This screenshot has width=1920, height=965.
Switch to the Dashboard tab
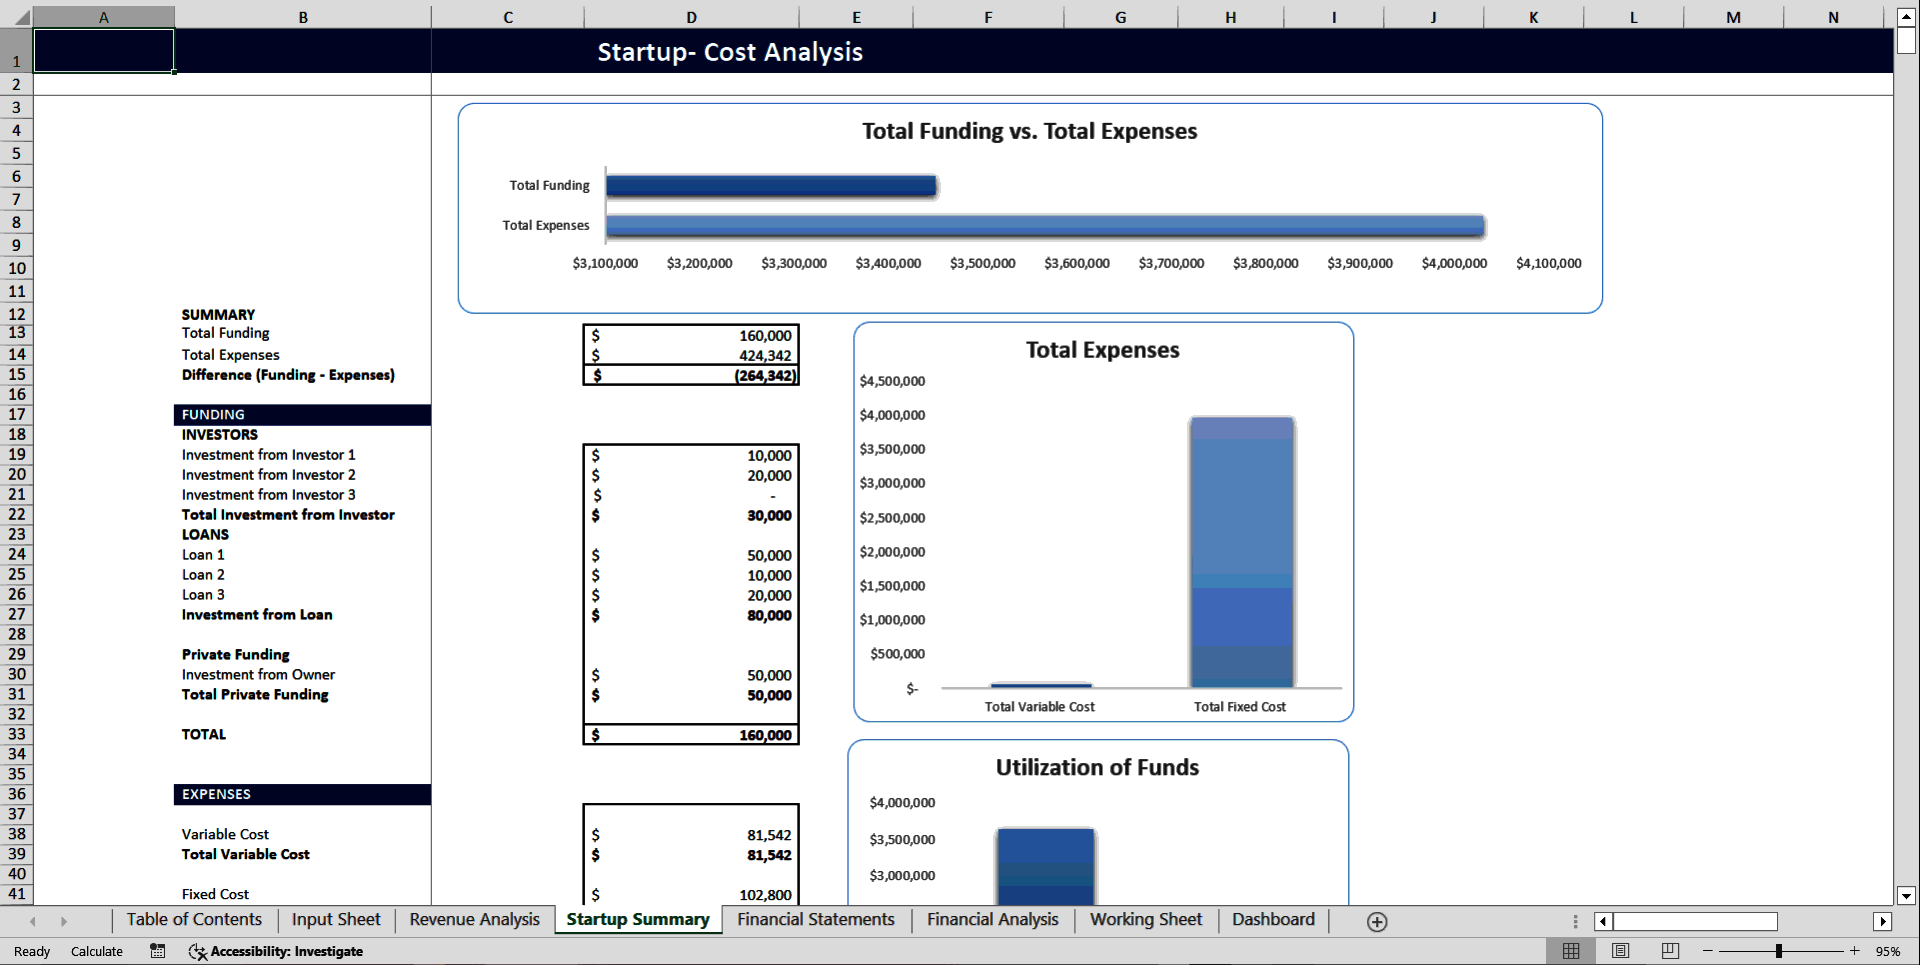1273,920
